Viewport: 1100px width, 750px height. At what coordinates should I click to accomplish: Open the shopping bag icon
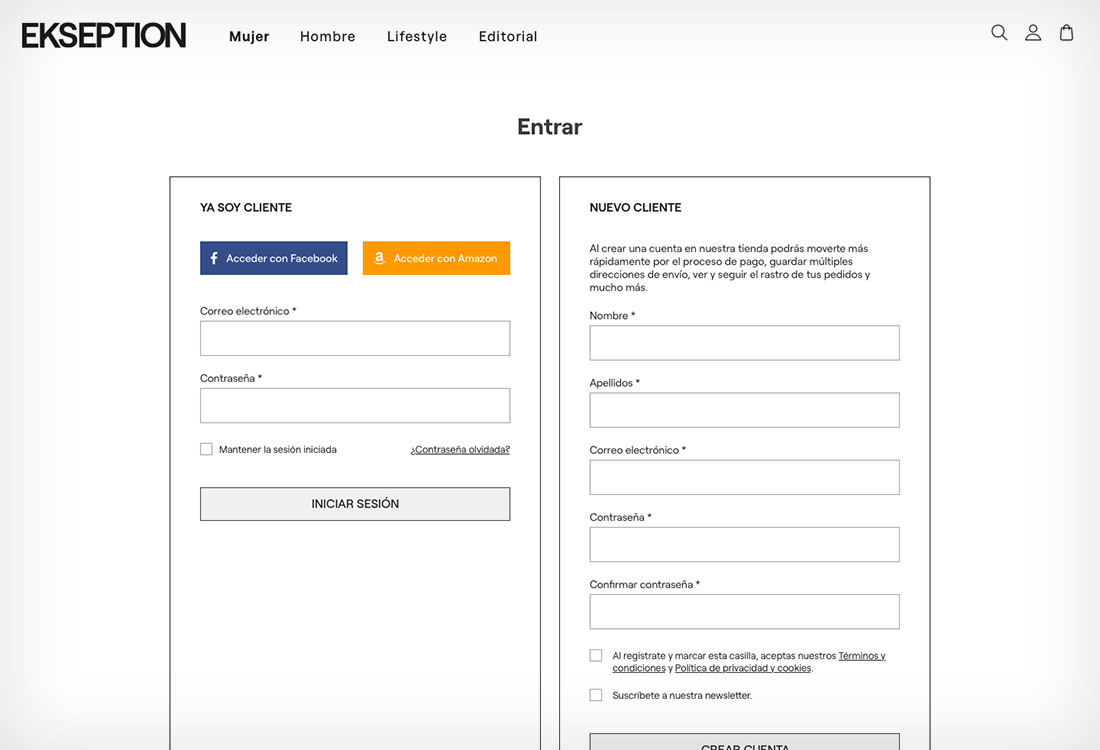click(1067, 33)
